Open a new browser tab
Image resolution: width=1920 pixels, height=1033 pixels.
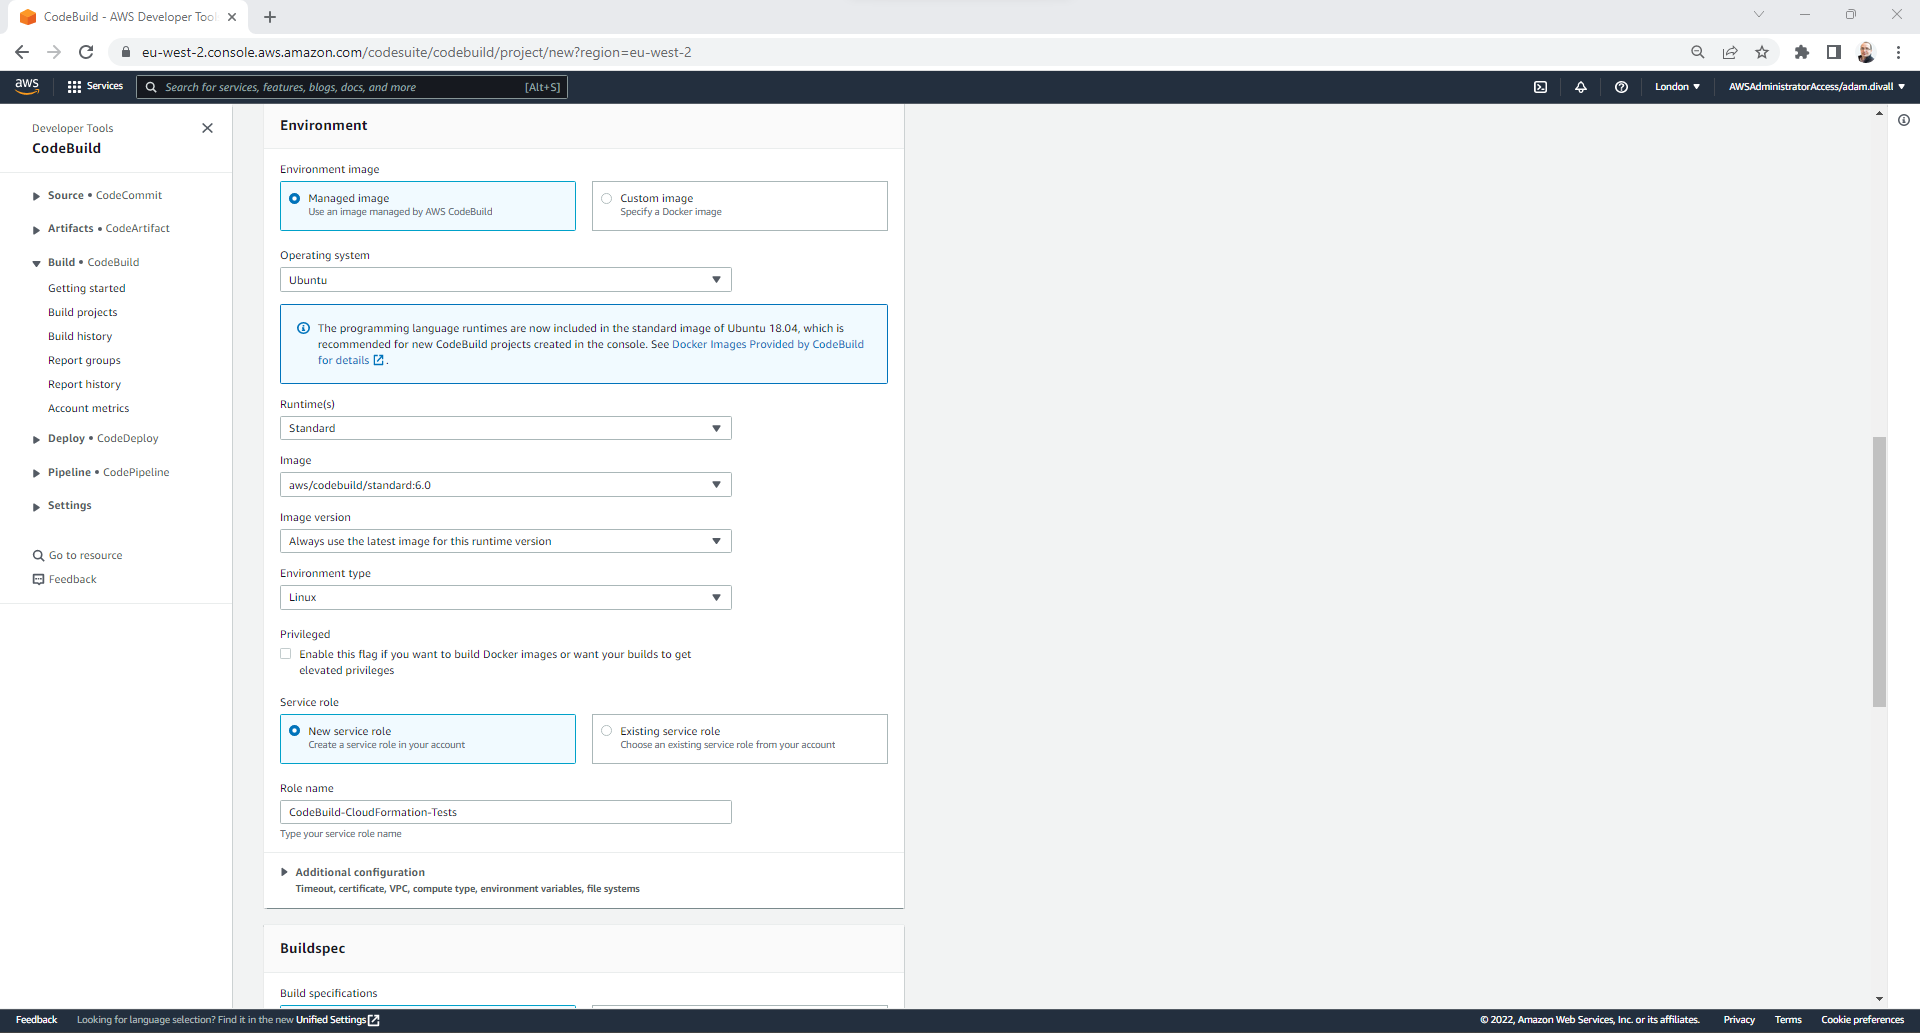[x=270, y=17]
